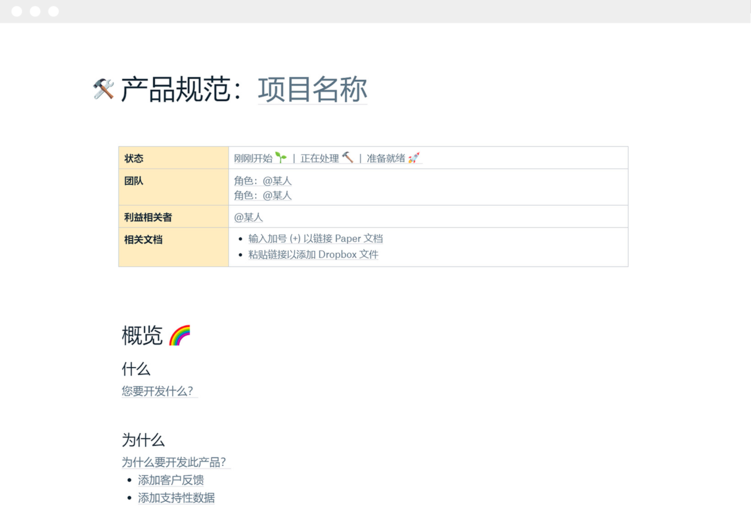Click the rocket emoji after 准备就绪
Image resolution: width=751 pixels, height=526 pixels.
414,158
